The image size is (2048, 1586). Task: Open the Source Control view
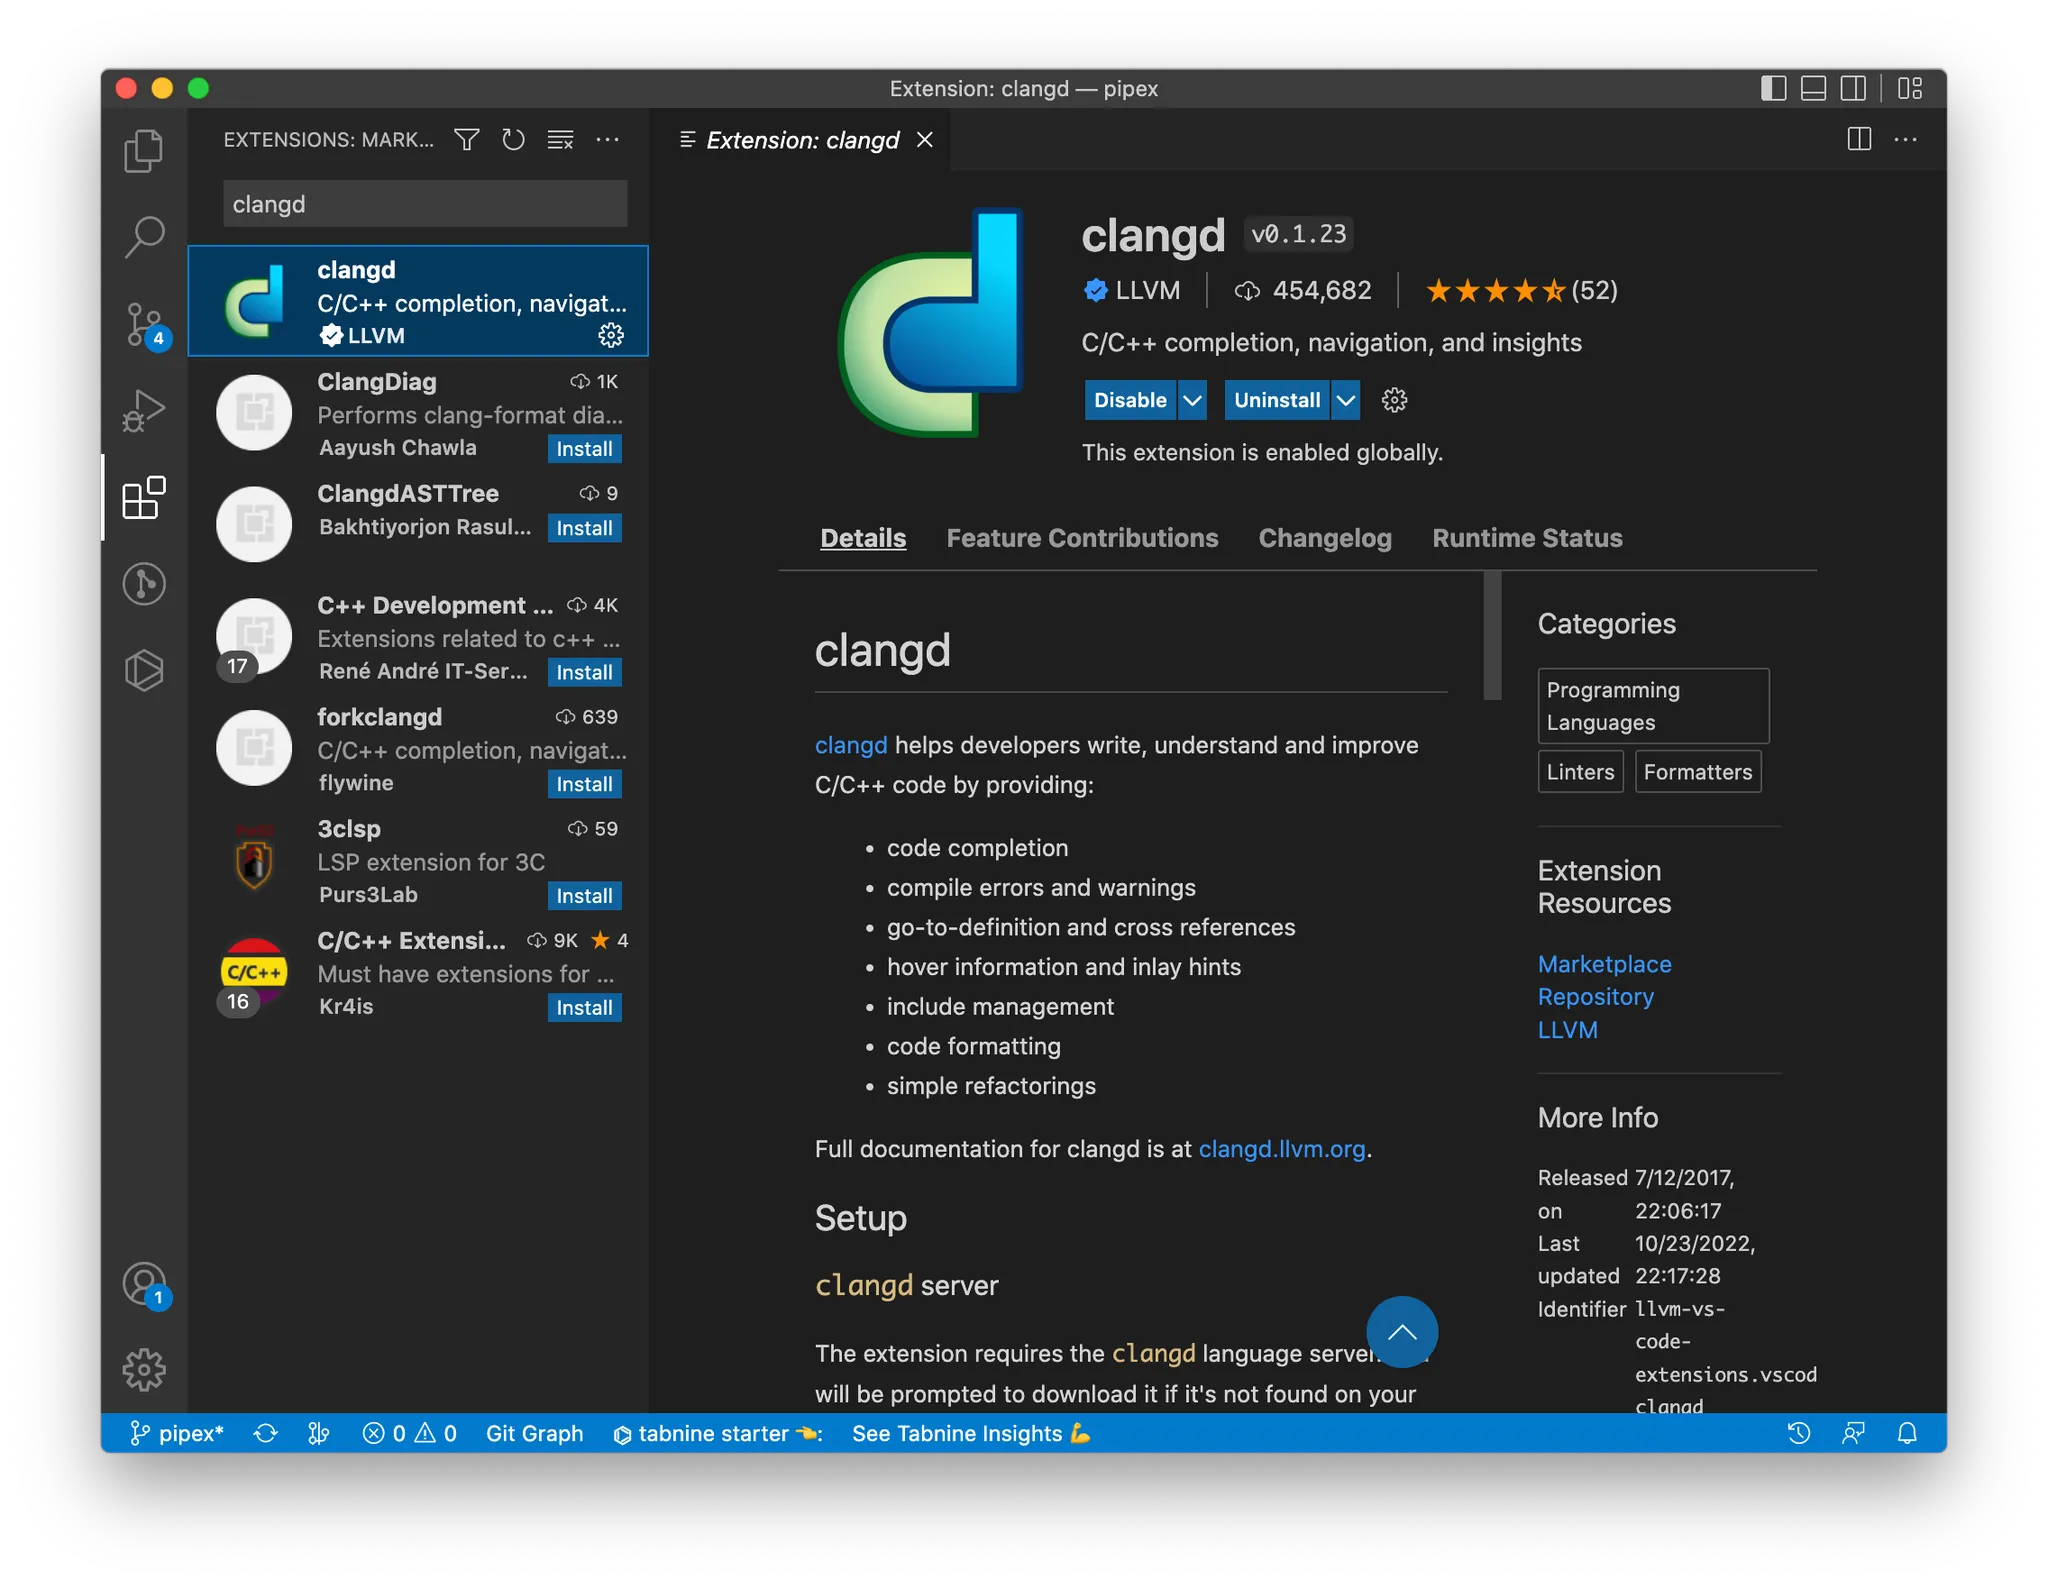coord(144,324)
